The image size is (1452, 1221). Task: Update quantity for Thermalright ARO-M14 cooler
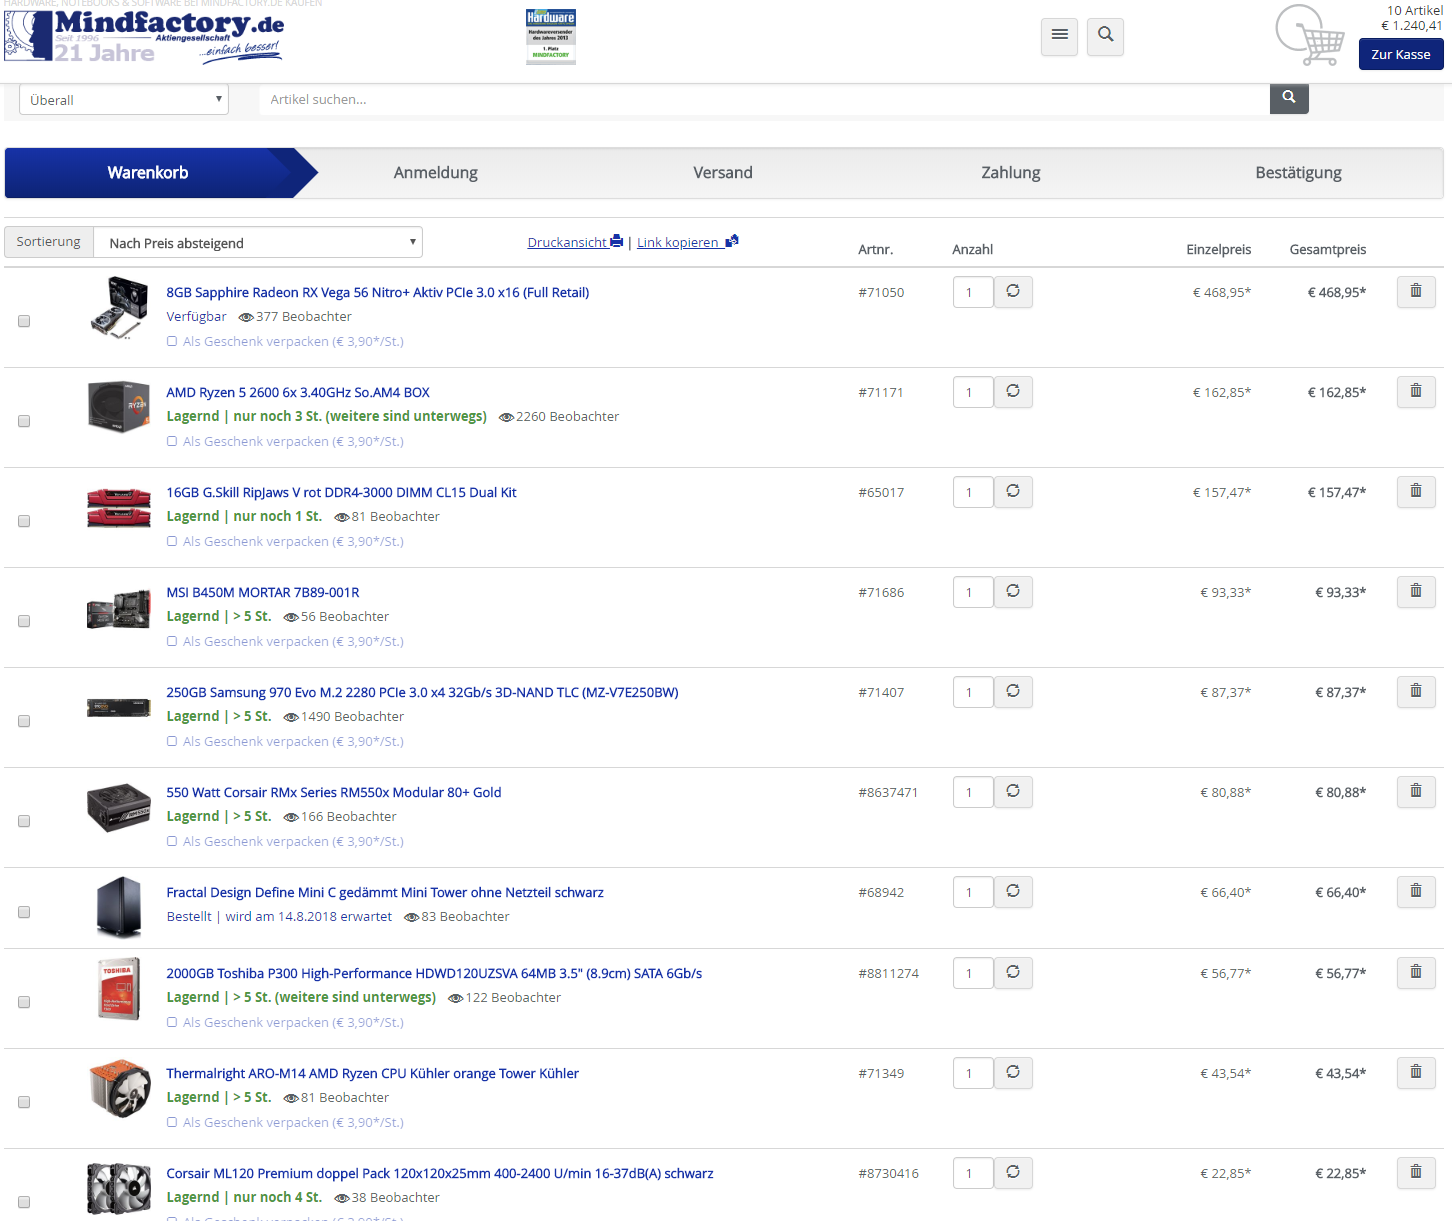(x=1013, y=1072)
